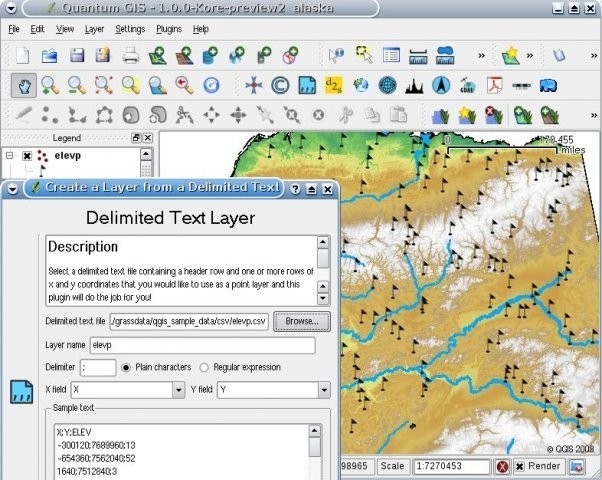The image size is (602, 480).
Task: Open the File menu
Action: [14, 29]
